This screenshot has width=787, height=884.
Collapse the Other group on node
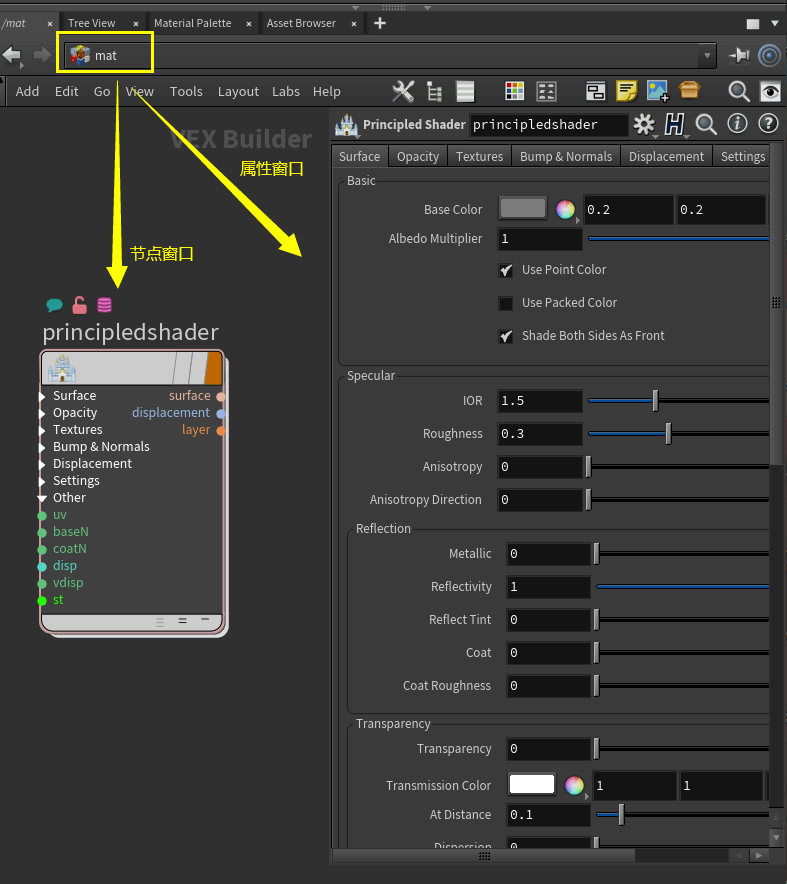pyautogui.click(x=43, y=498)
